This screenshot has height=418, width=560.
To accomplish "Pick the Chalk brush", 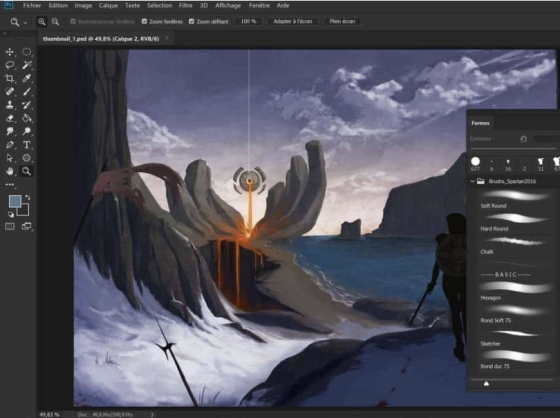I will pyautogui.click(x=514, y=246).
